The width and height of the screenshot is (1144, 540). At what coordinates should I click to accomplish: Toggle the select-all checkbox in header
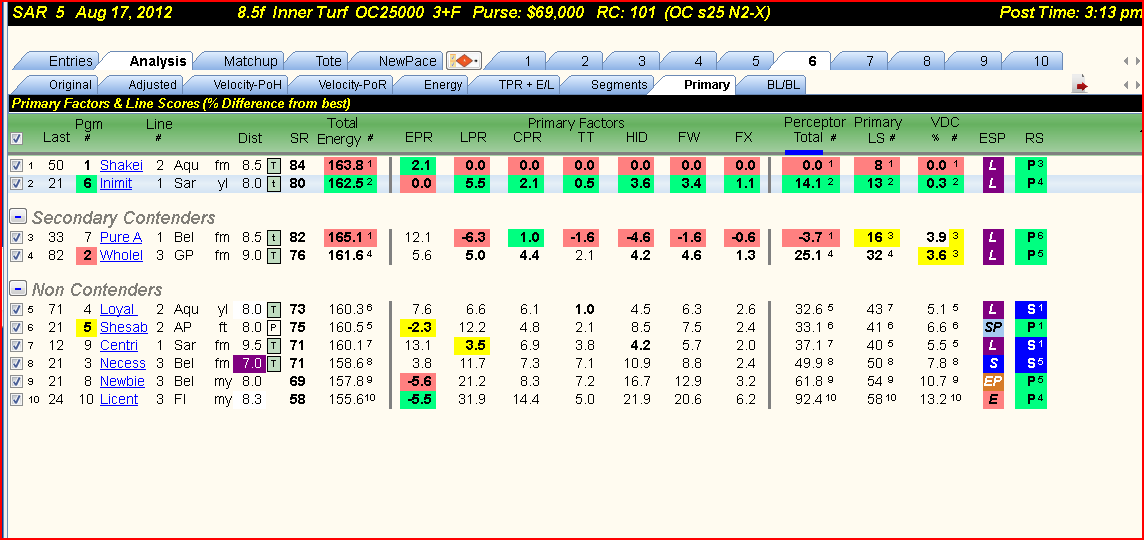(x=16, y=138)
